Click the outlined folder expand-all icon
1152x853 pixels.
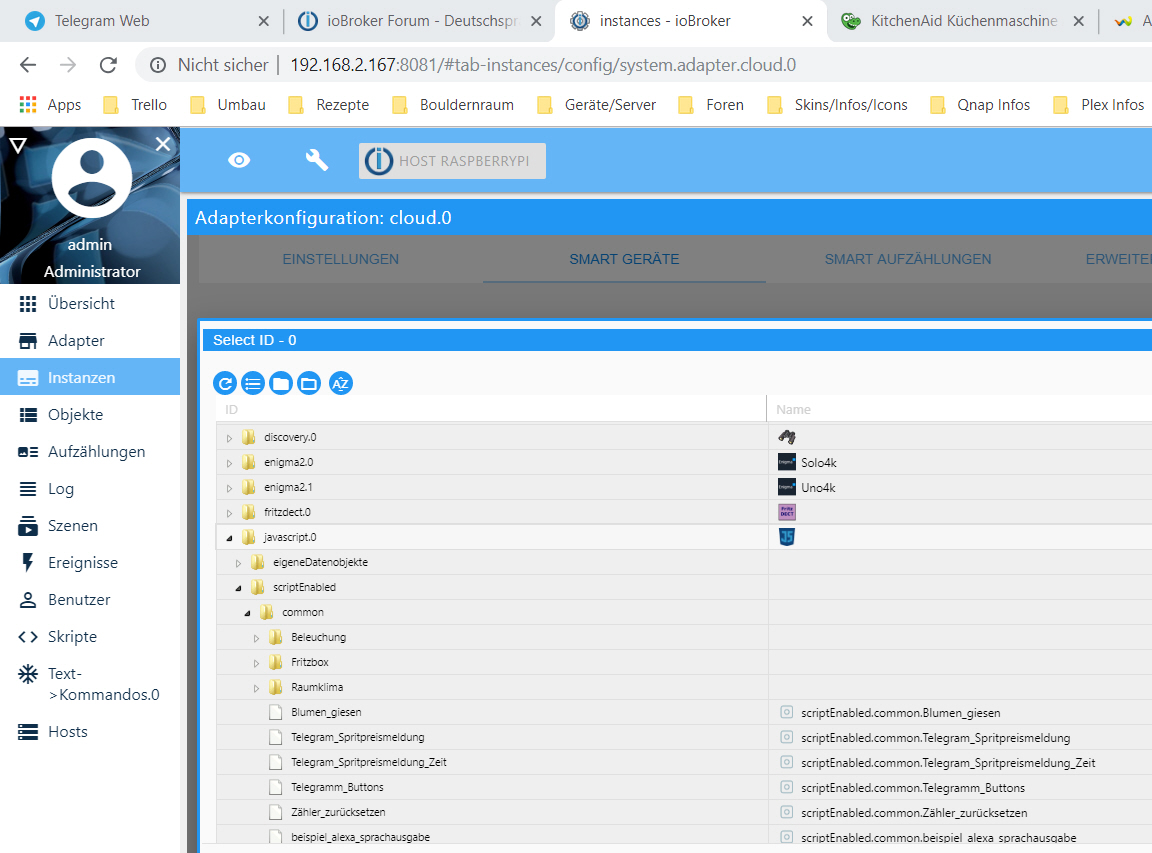click(309, 383)
